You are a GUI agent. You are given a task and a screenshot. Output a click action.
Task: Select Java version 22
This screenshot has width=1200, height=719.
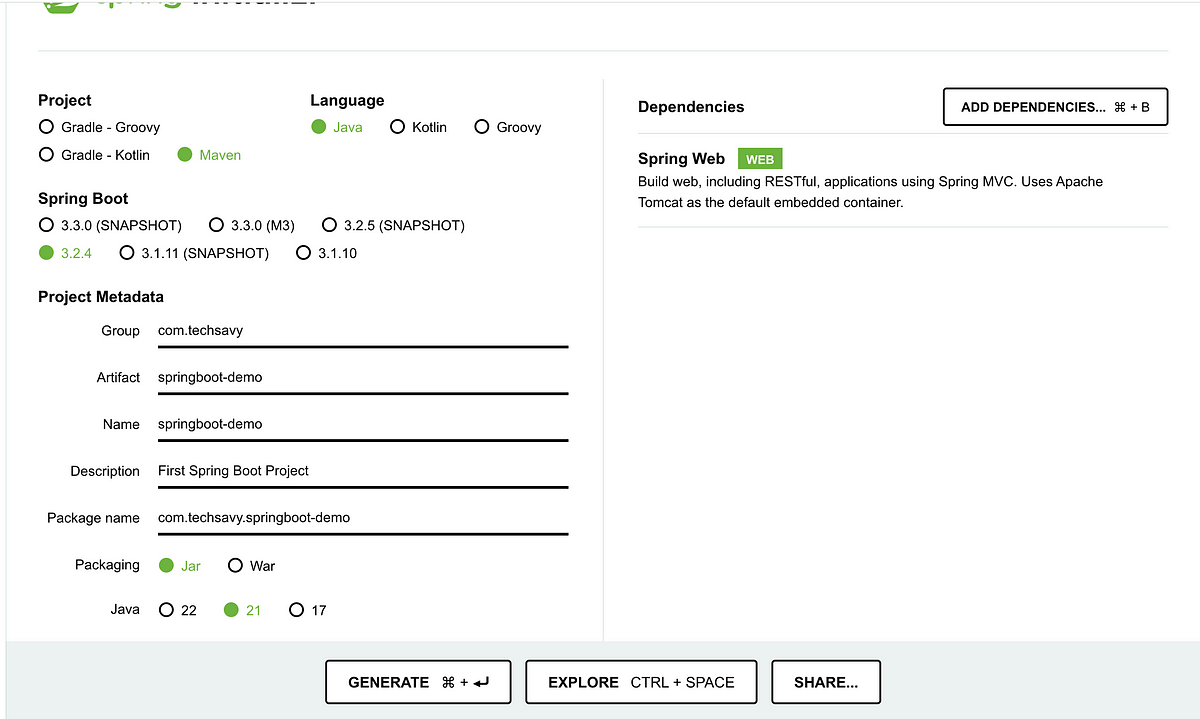pyautogui.click(x=178, y=610)
